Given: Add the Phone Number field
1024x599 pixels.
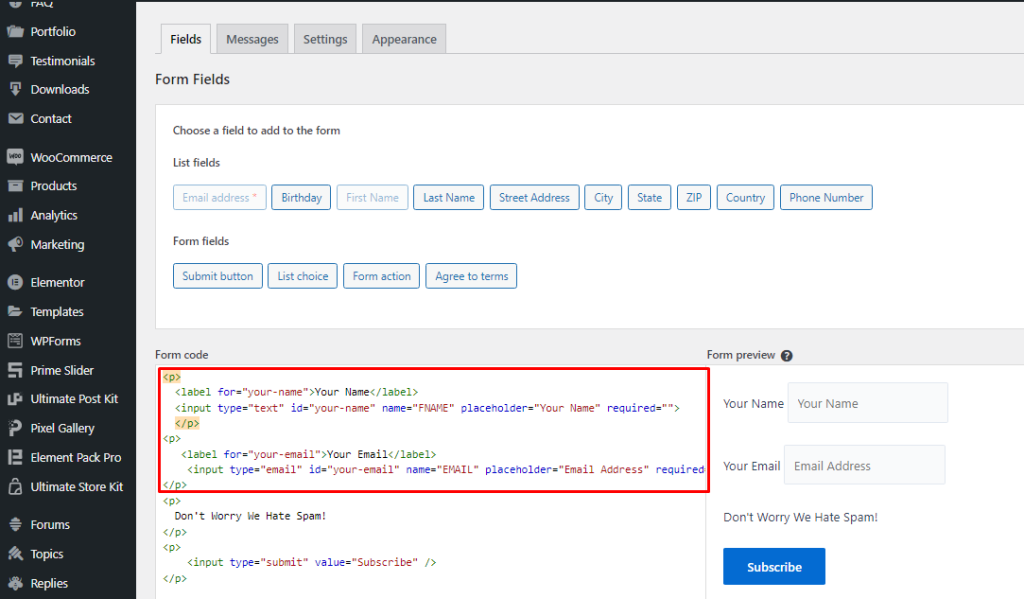Looking at the screenshot, I should pos(826,197).
